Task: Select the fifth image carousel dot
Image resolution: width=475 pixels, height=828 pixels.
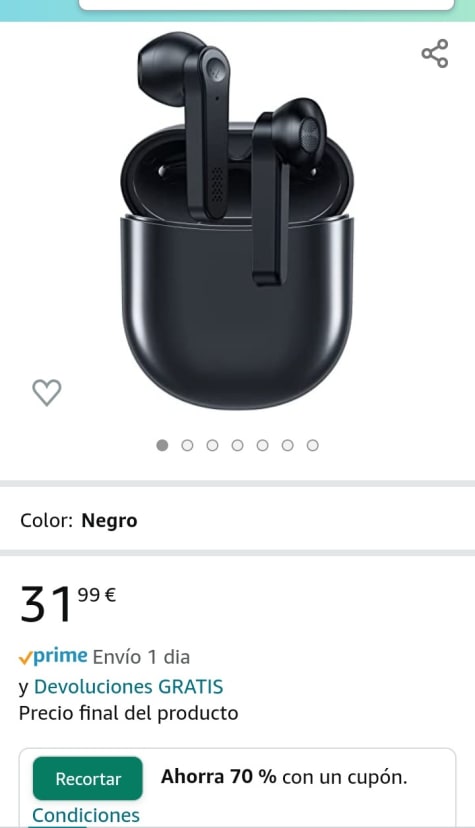Action: click(x=262, y=445)
